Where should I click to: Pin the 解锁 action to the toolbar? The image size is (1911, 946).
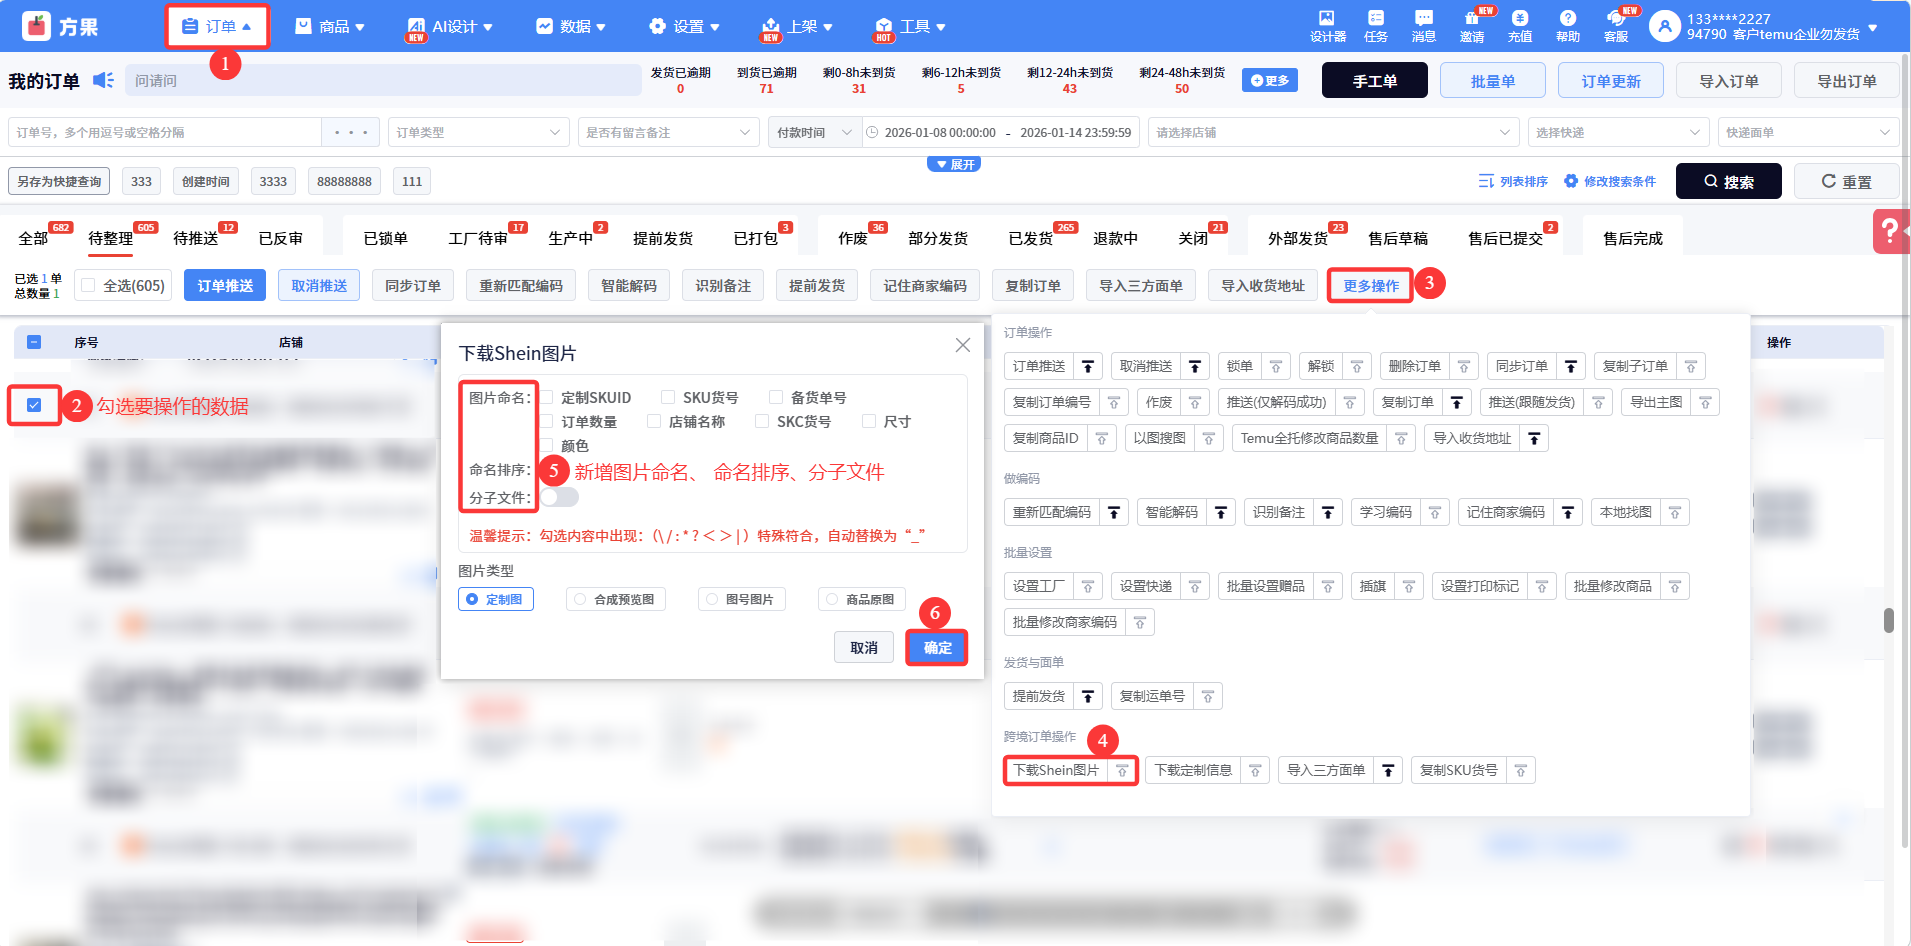1357,367
